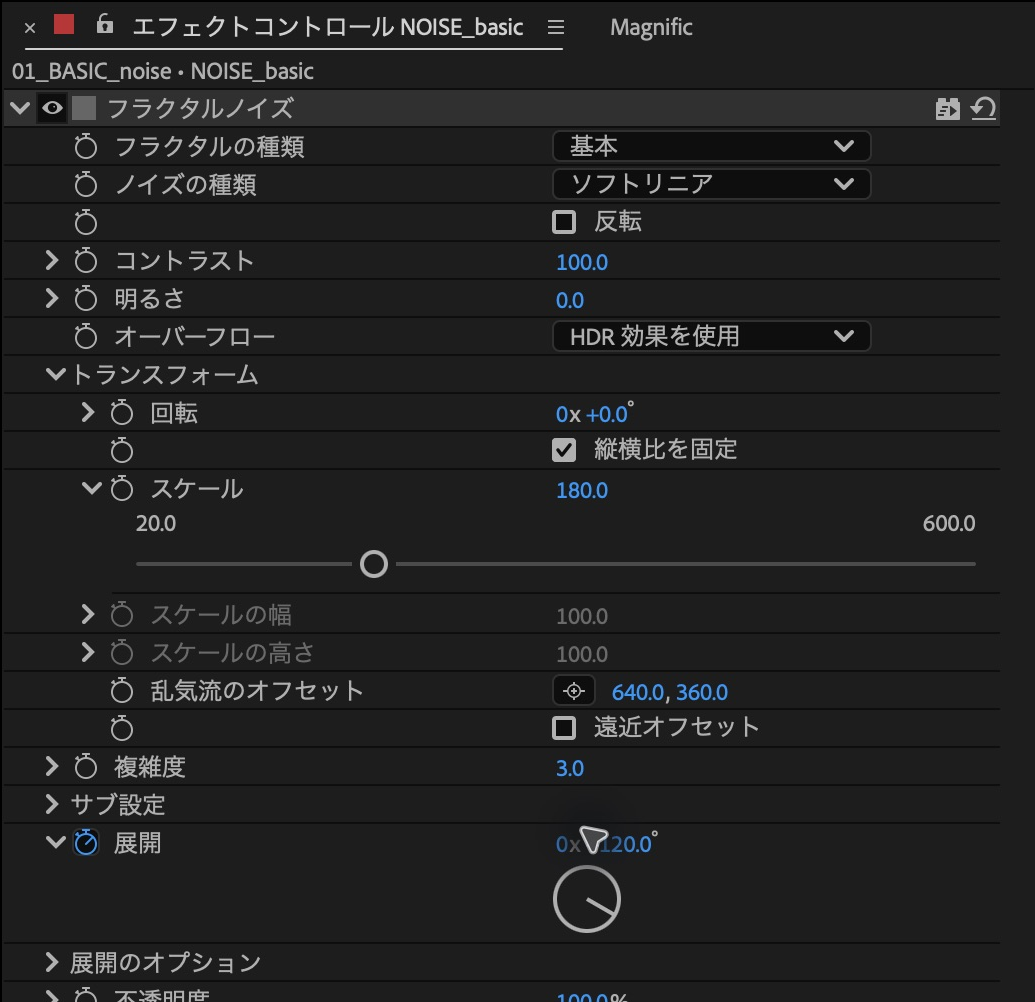Uncheck the 縦横比を固定 checkbox
Viewport: 1035px width, 1002px height.
click(x=564, y=450)
